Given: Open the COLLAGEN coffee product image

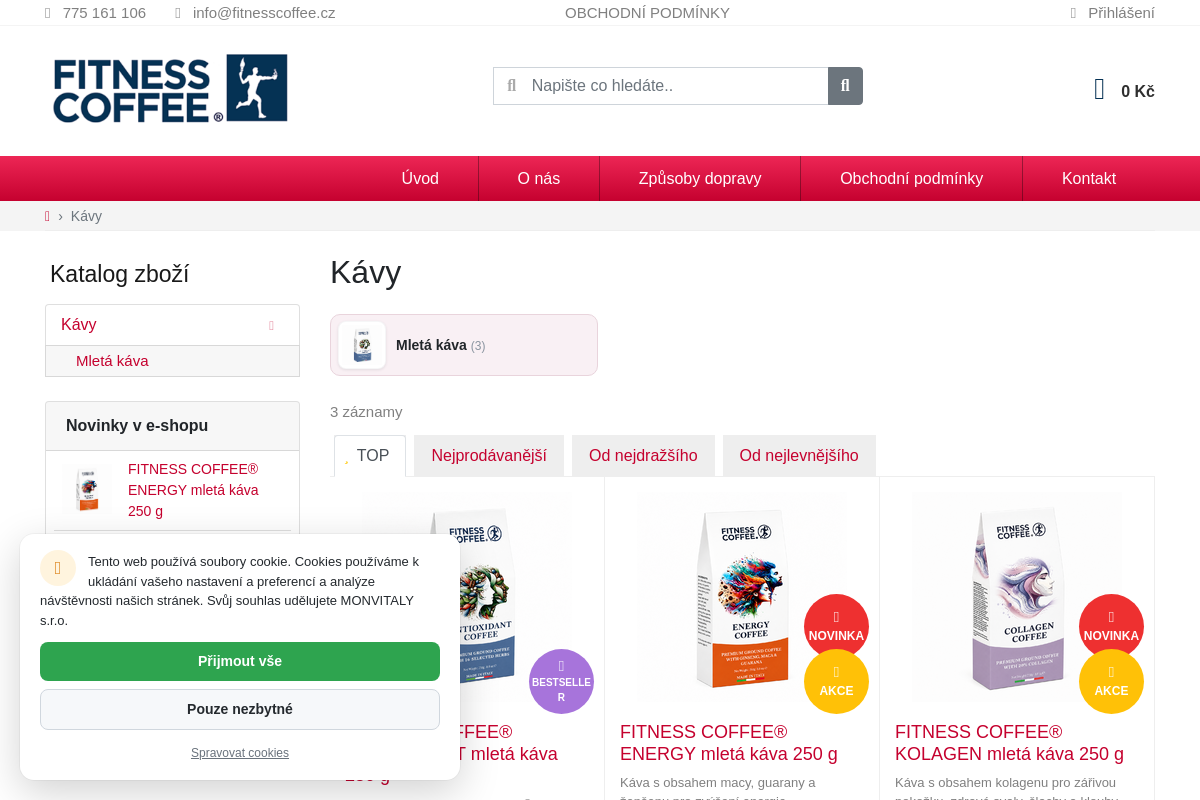Looking at the screenshot, I should click(1017, 597).
